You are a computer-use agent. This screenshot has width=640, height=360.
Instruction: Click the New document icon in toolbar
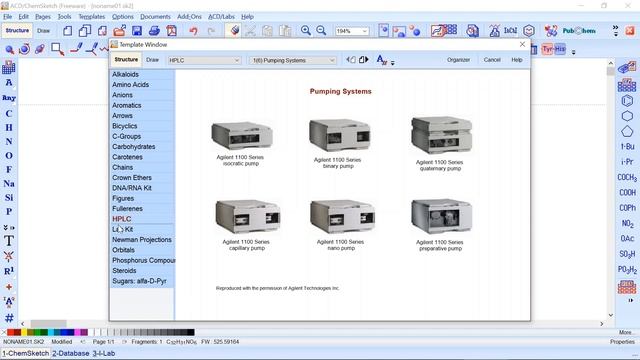(67, 31)
